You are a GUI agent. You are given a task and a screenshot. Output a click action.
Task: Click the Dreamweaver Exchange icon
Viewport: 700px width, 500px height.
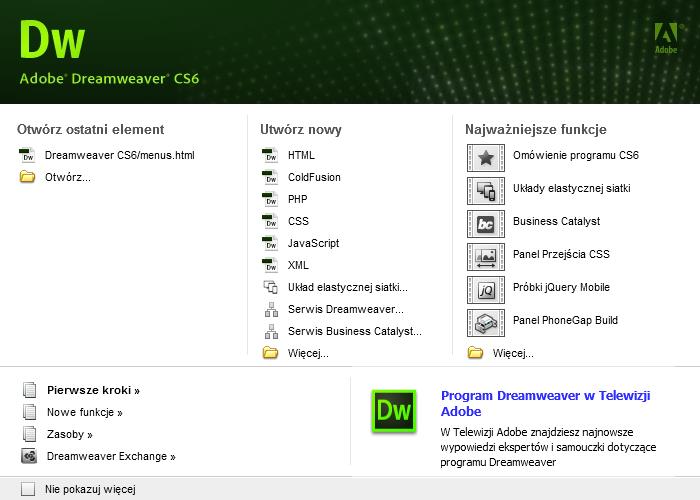[x=29, y=456]
